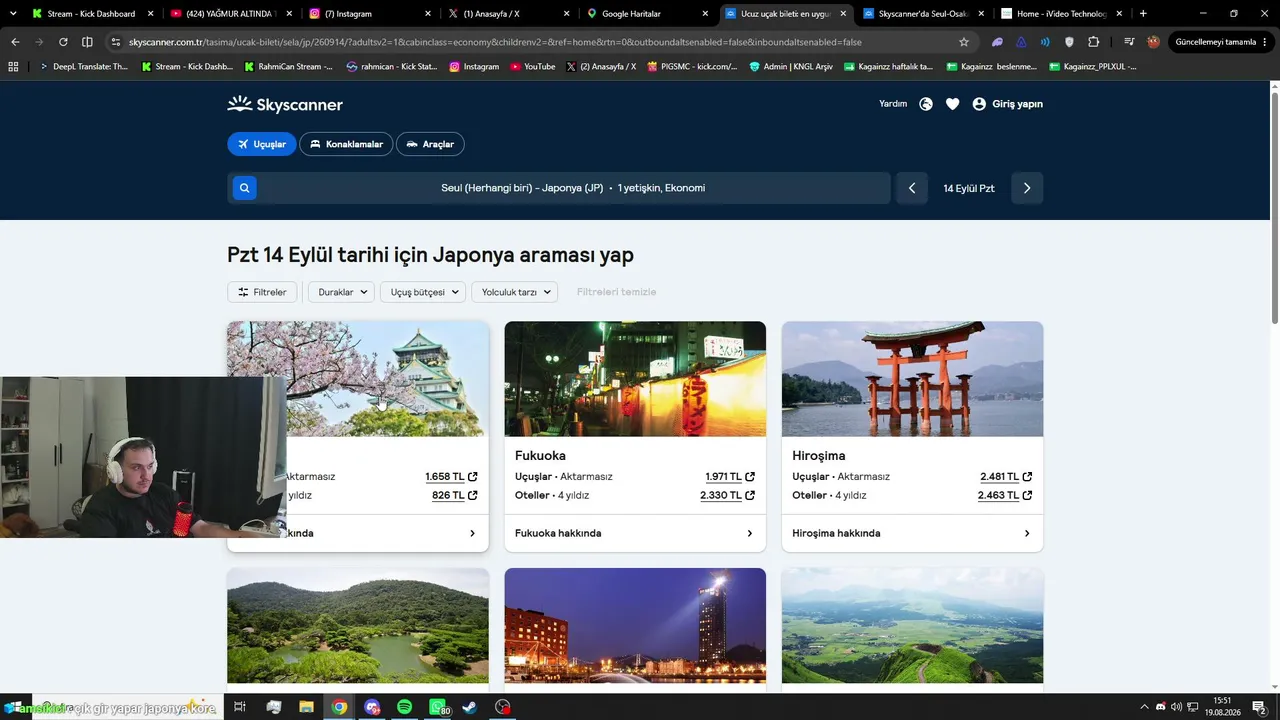This screenshot has height=720, width=1280.
Task: Open DeepL Translate bookmark
Action: [x=85, y=66]
